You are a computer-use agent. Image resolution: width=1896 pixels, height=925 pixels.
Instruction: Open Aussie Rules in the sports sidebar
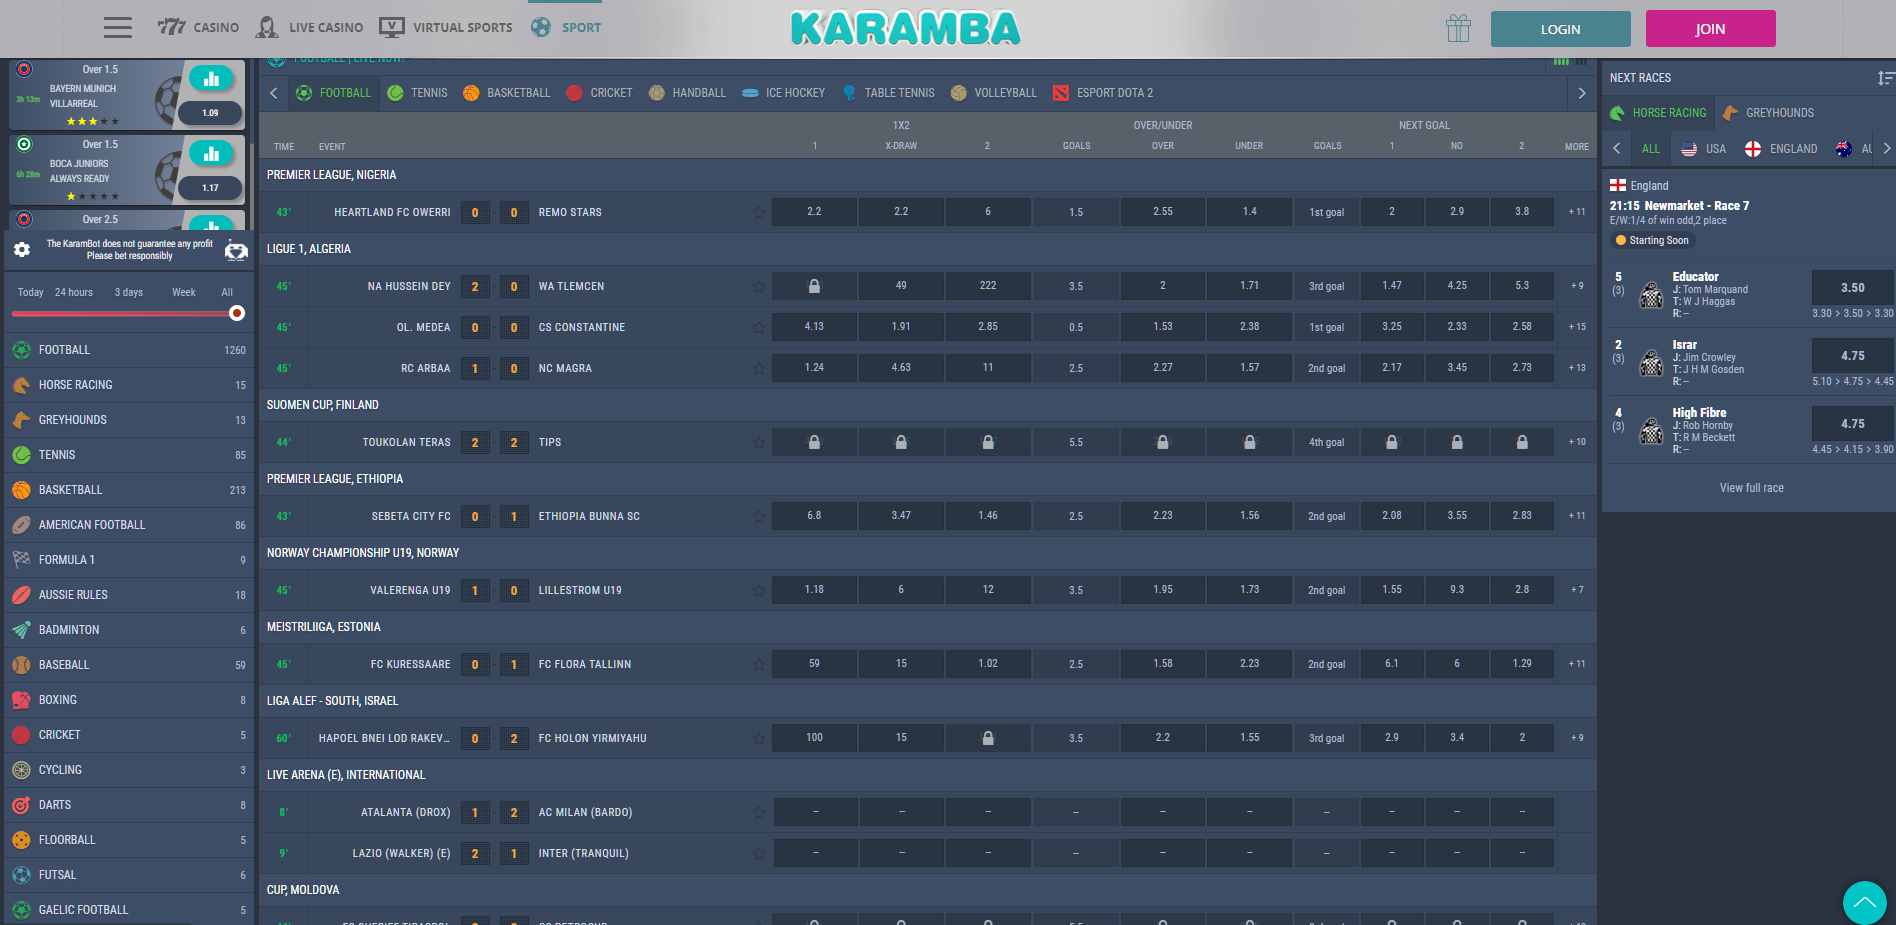[129, 595]
